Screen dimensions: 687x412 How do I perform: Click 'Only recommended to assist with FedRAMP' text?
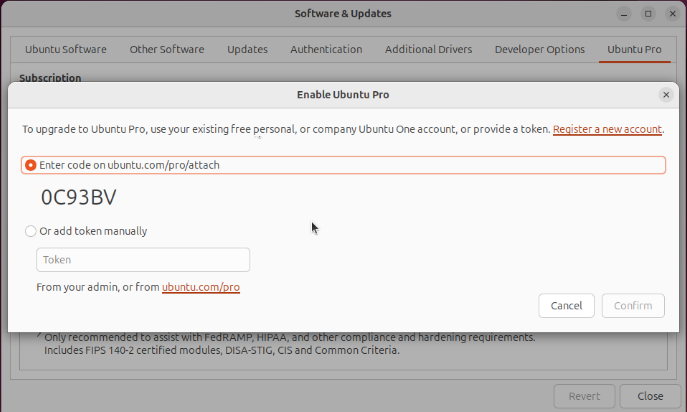pos(149,337)
